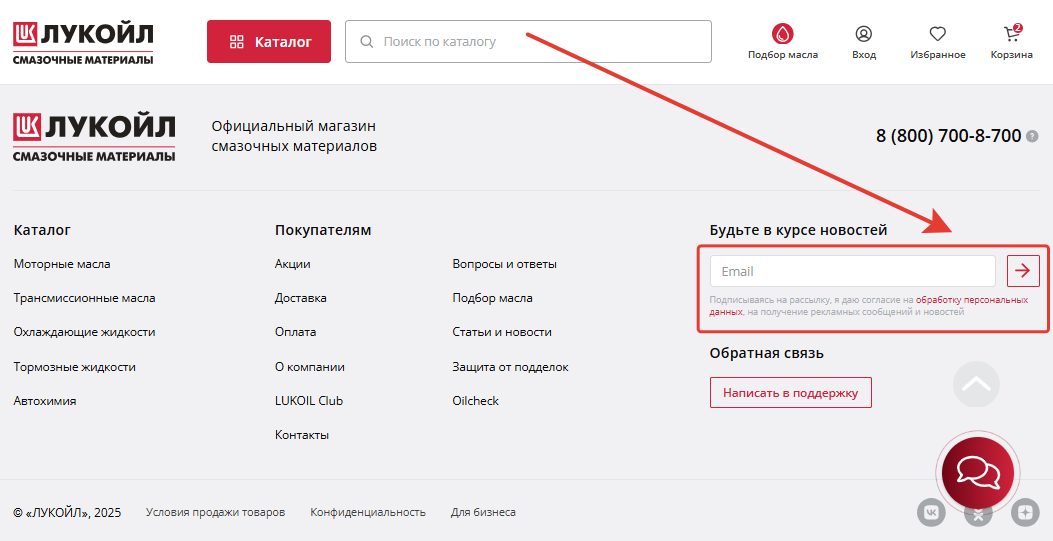Open footer Подбор масла link
The width and height of the screenshot is (1053, 541).
click(492, 297)
